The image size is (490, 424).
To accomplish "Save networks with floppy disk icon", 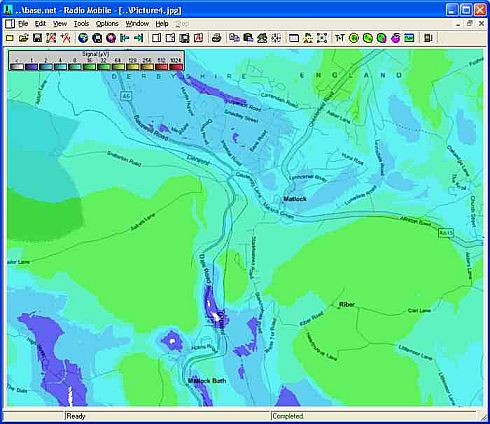I will pyautogui.click(x=37, y=38).
